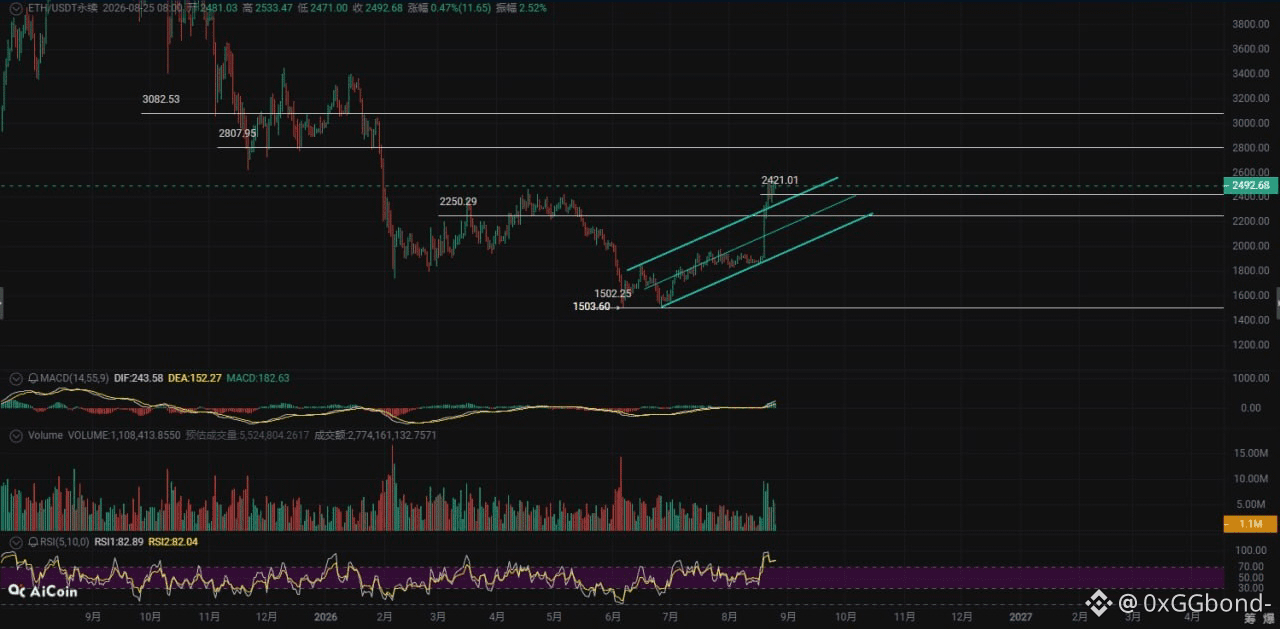1280x629 pixels.
Task: Collapse the Volume indicator pane chevron
Action: point(16,435)
